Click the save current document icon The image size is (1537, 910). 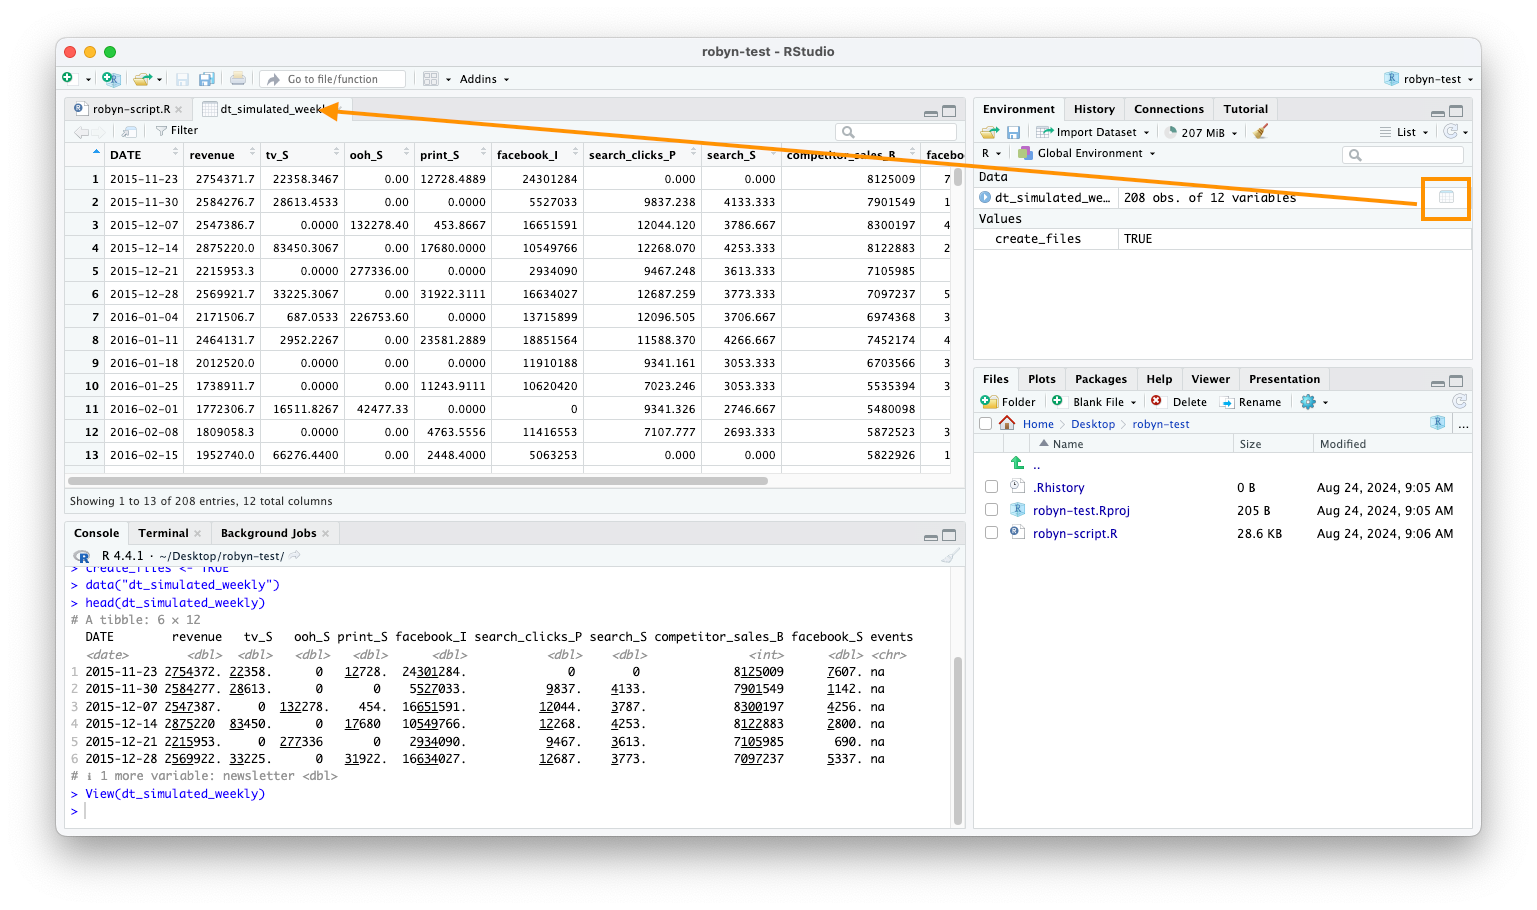tap(183, 78)
